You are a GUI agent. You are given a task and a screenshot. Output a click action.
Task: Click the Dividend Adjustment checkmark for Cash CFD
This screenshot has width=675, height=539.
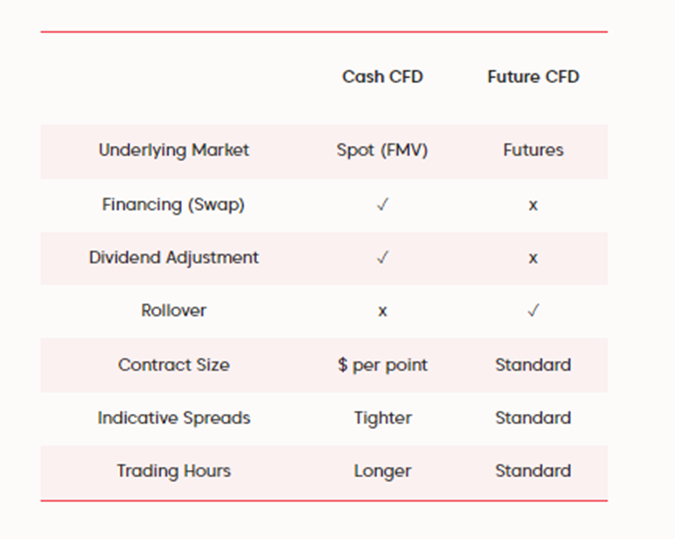[x=383, y=257]
